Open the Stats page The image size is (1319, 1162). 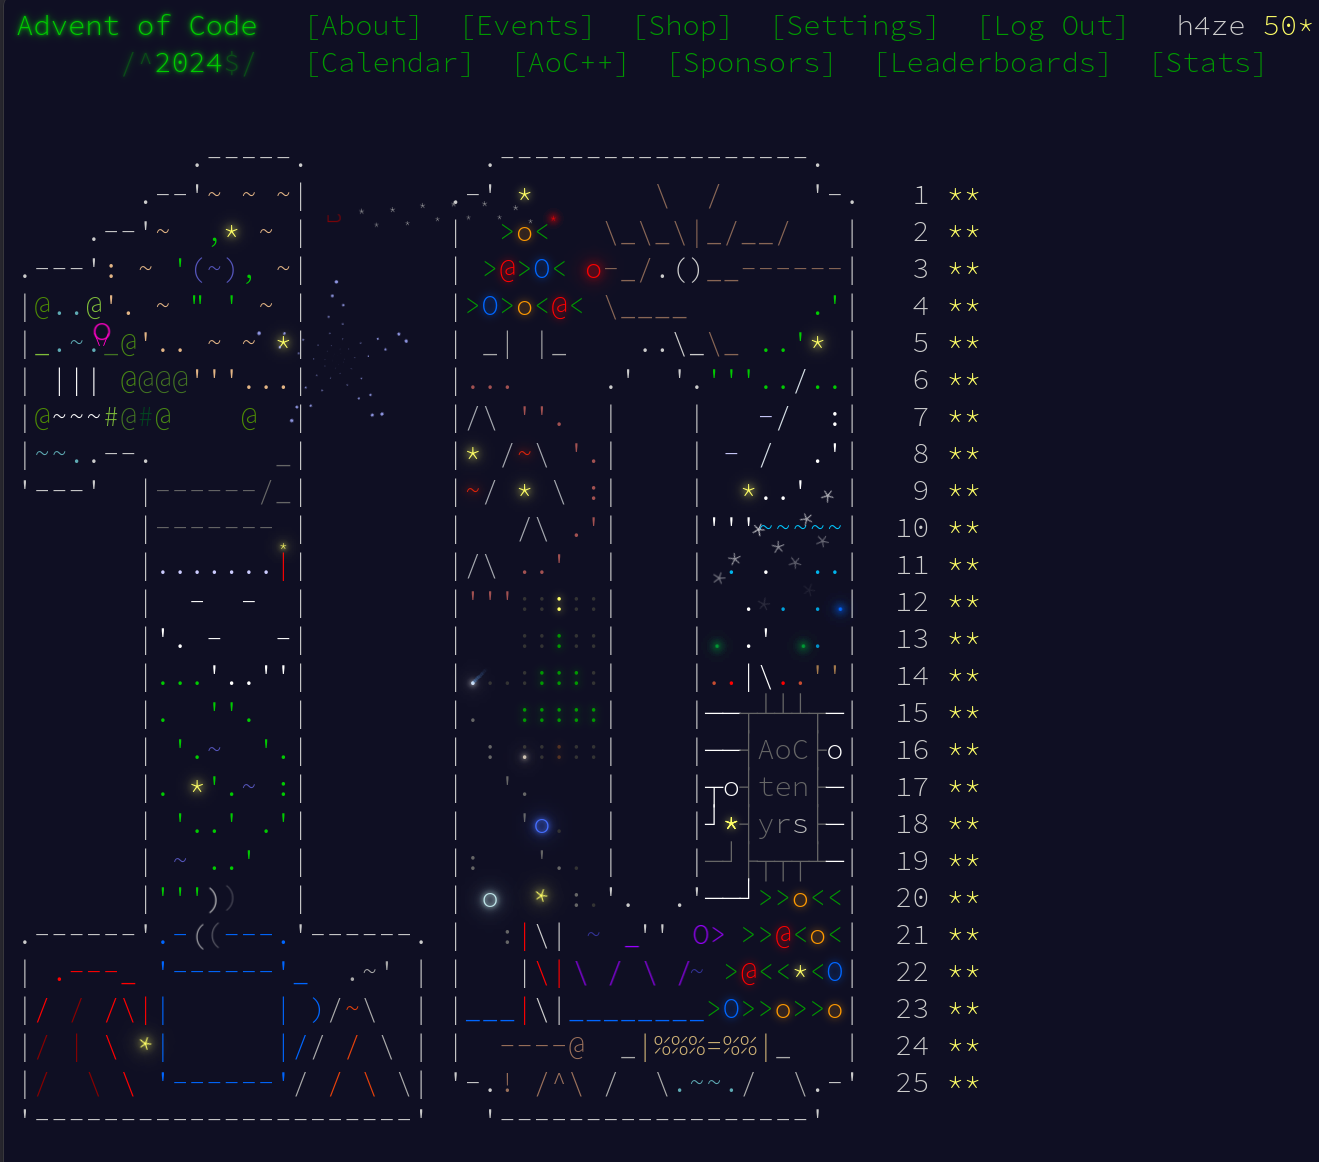1208,63
